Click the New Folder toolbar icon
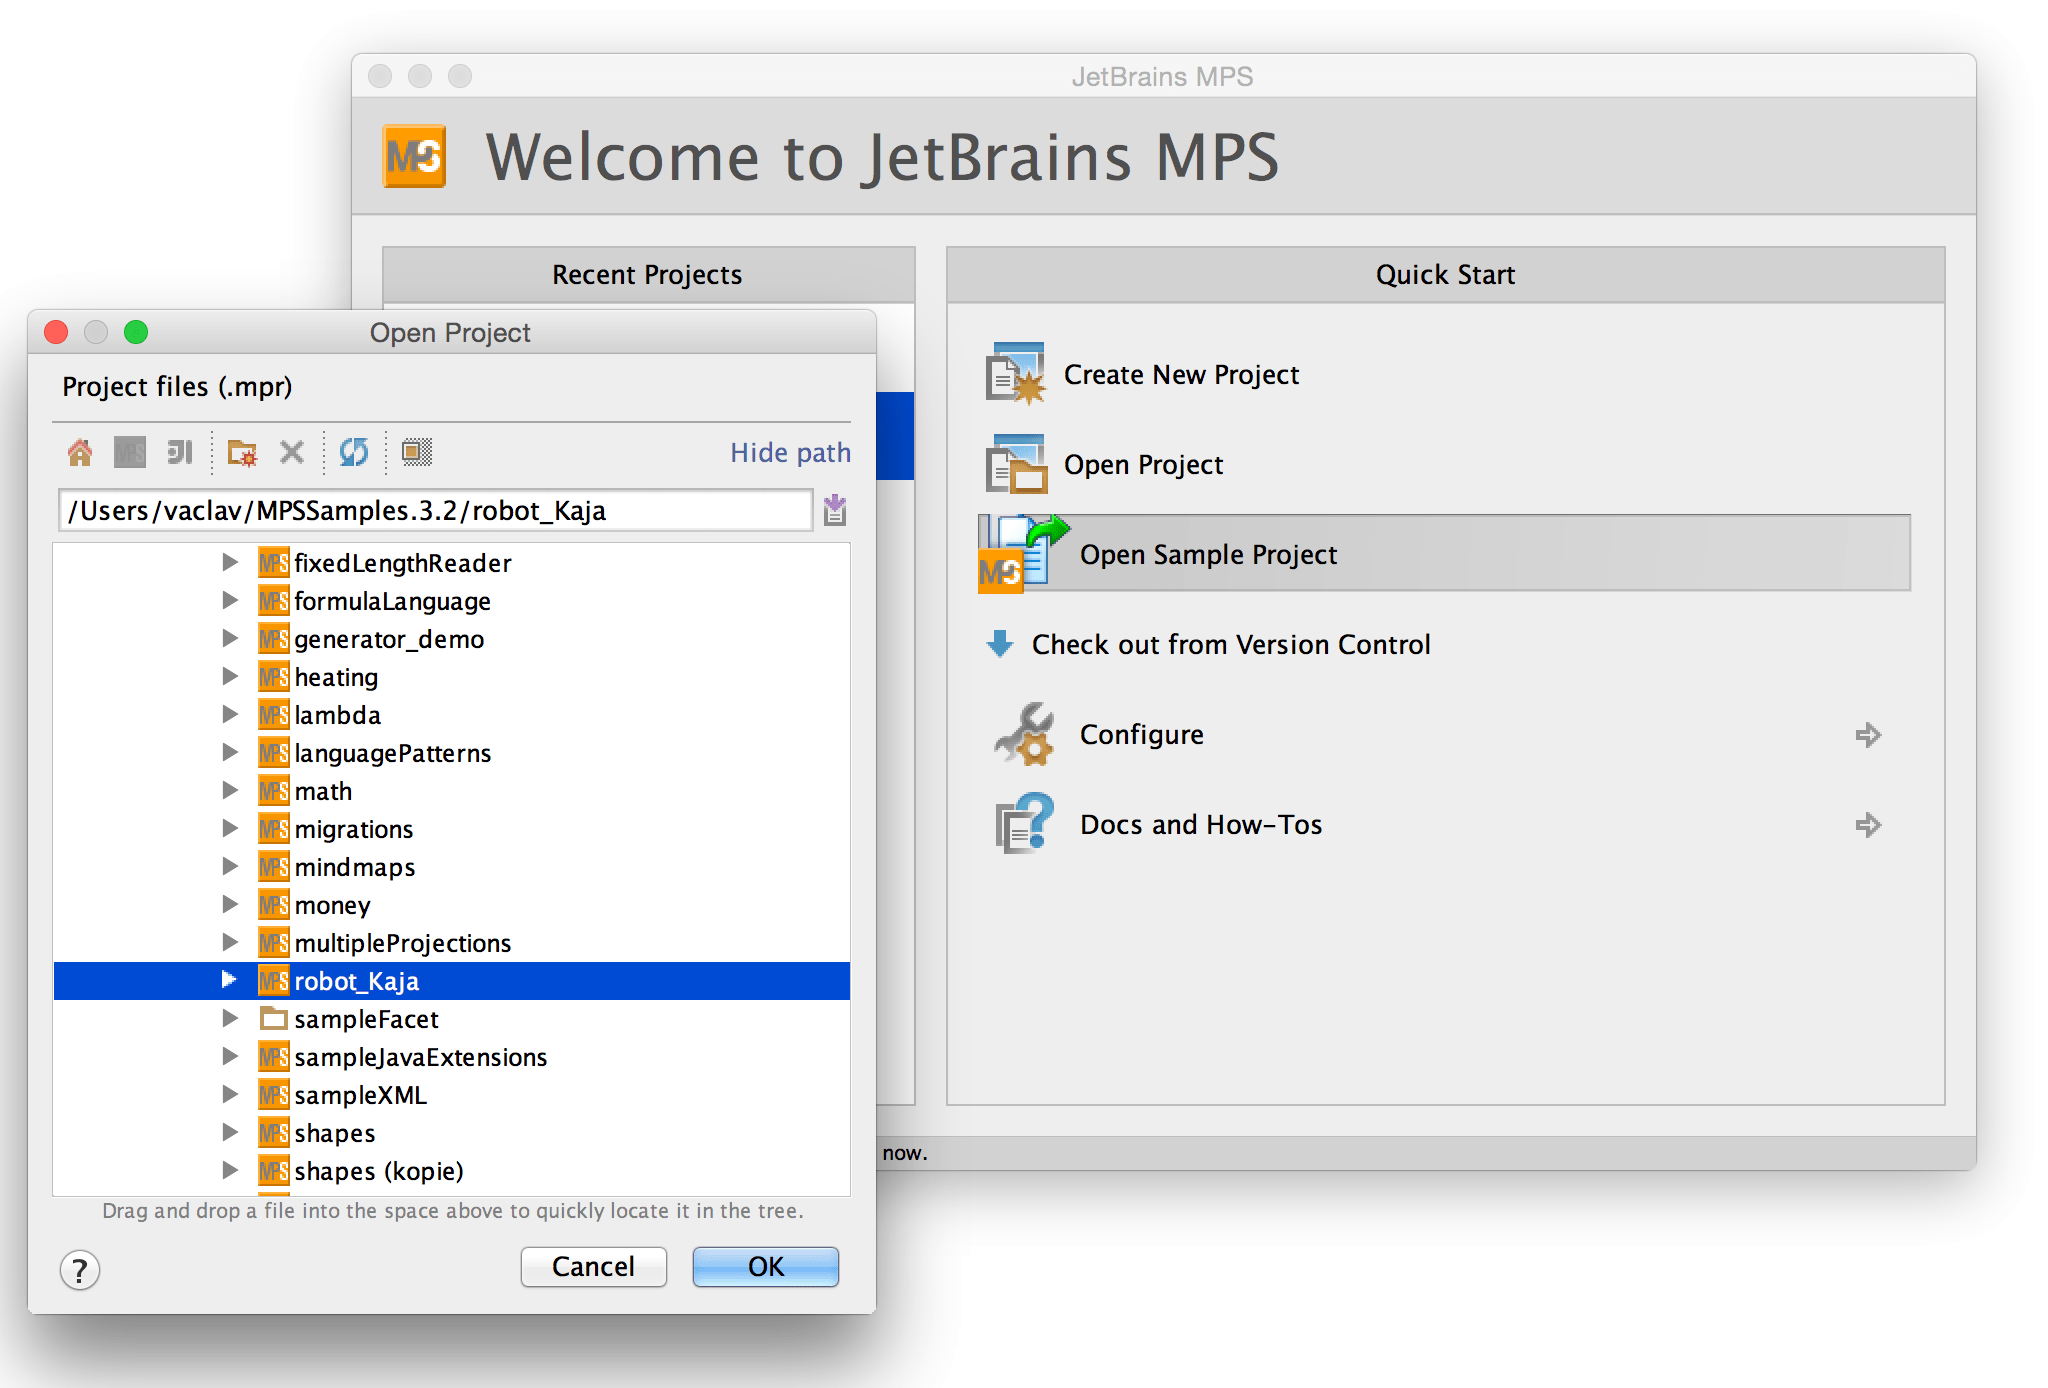This screenshot has height=1388, width=2048. click(x=241, y=453)
